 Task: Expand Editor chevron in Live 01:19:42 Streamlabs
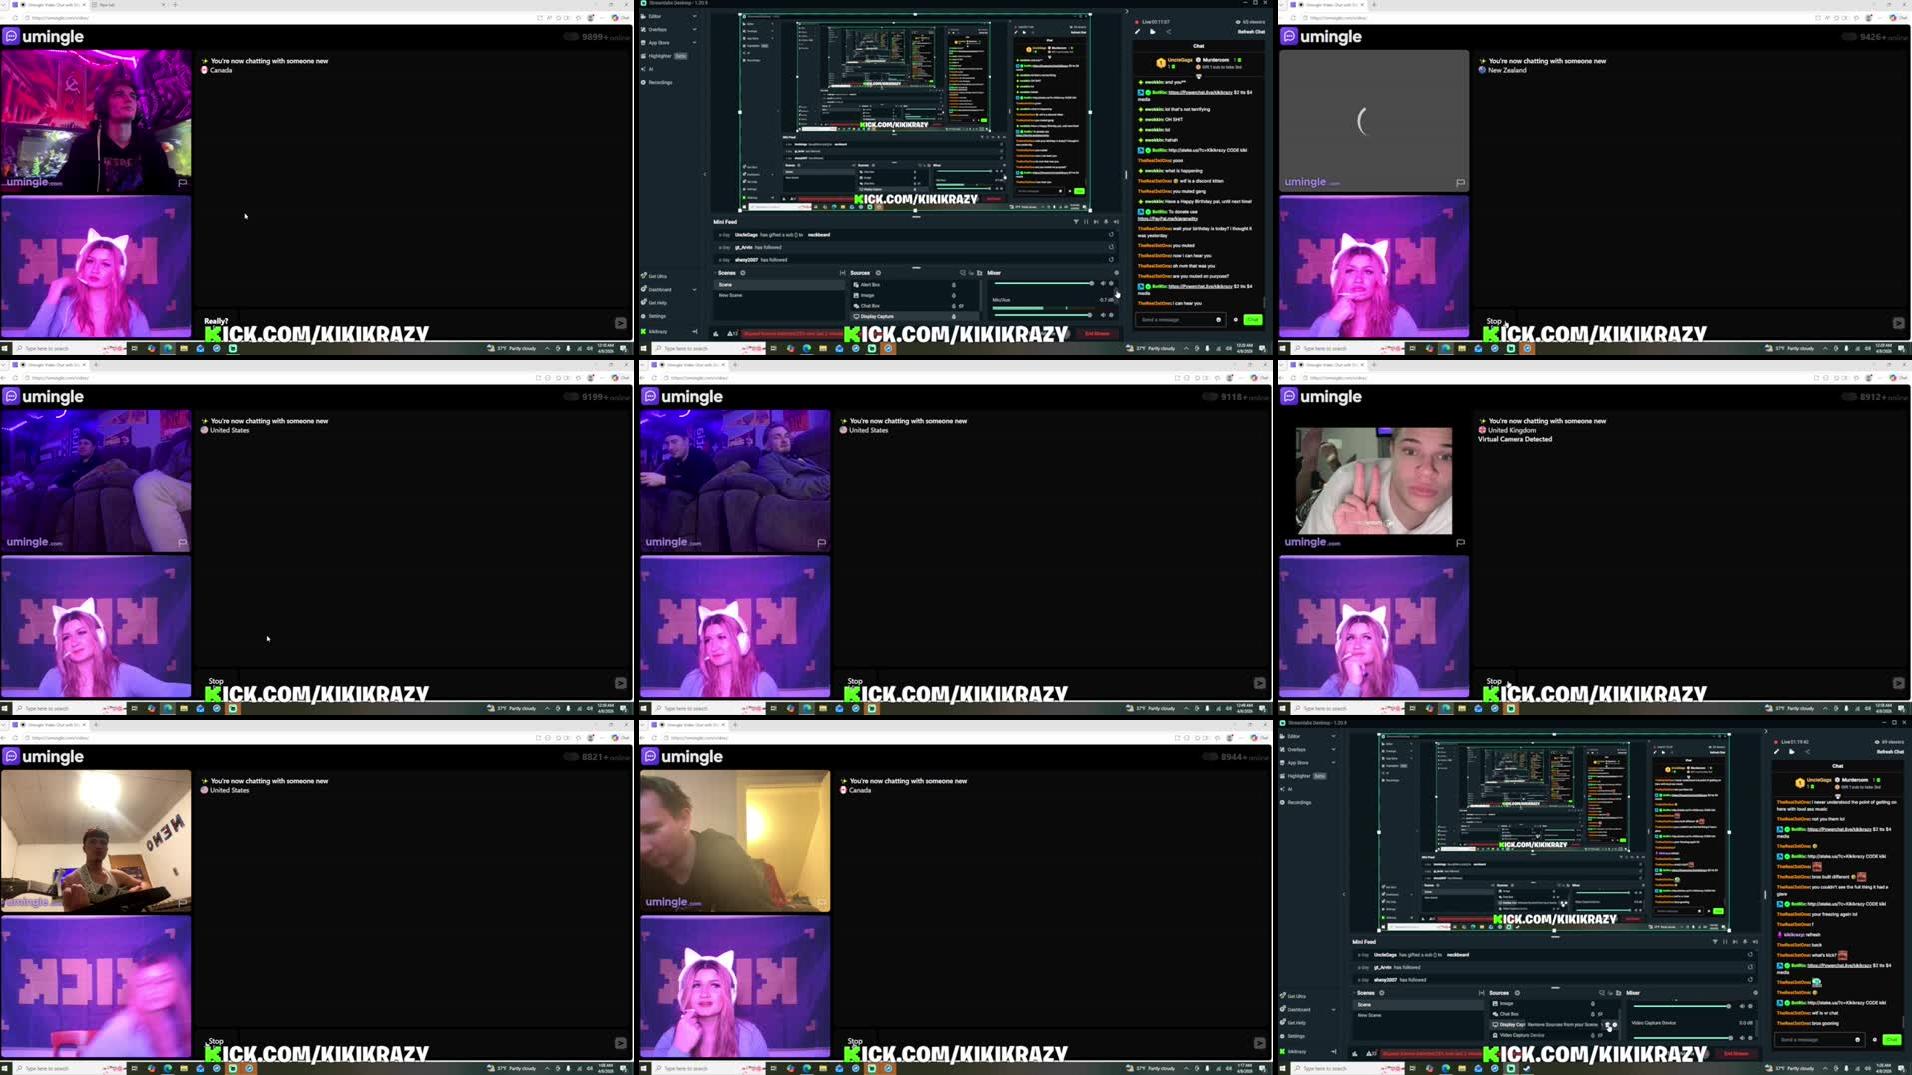point(1333,736)
